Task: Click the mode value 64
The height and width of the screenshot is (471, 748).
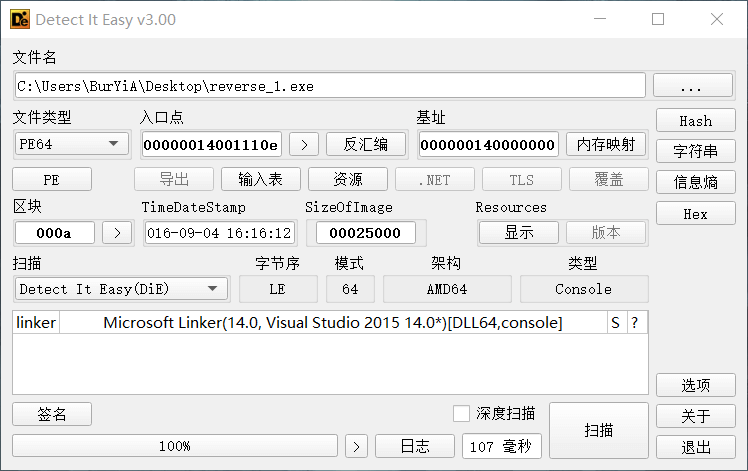Action: pyautogui.click(x=350, y=289)
